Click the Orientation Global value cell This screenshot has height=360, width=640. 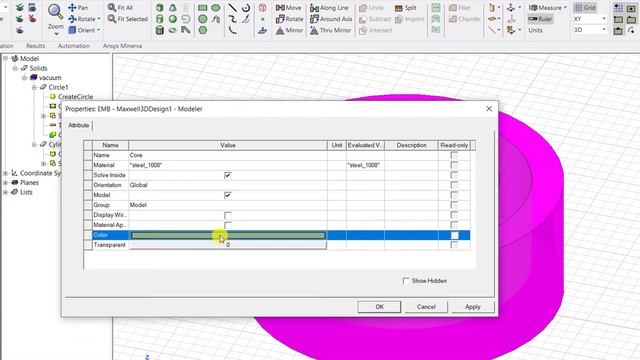point(228,185)
